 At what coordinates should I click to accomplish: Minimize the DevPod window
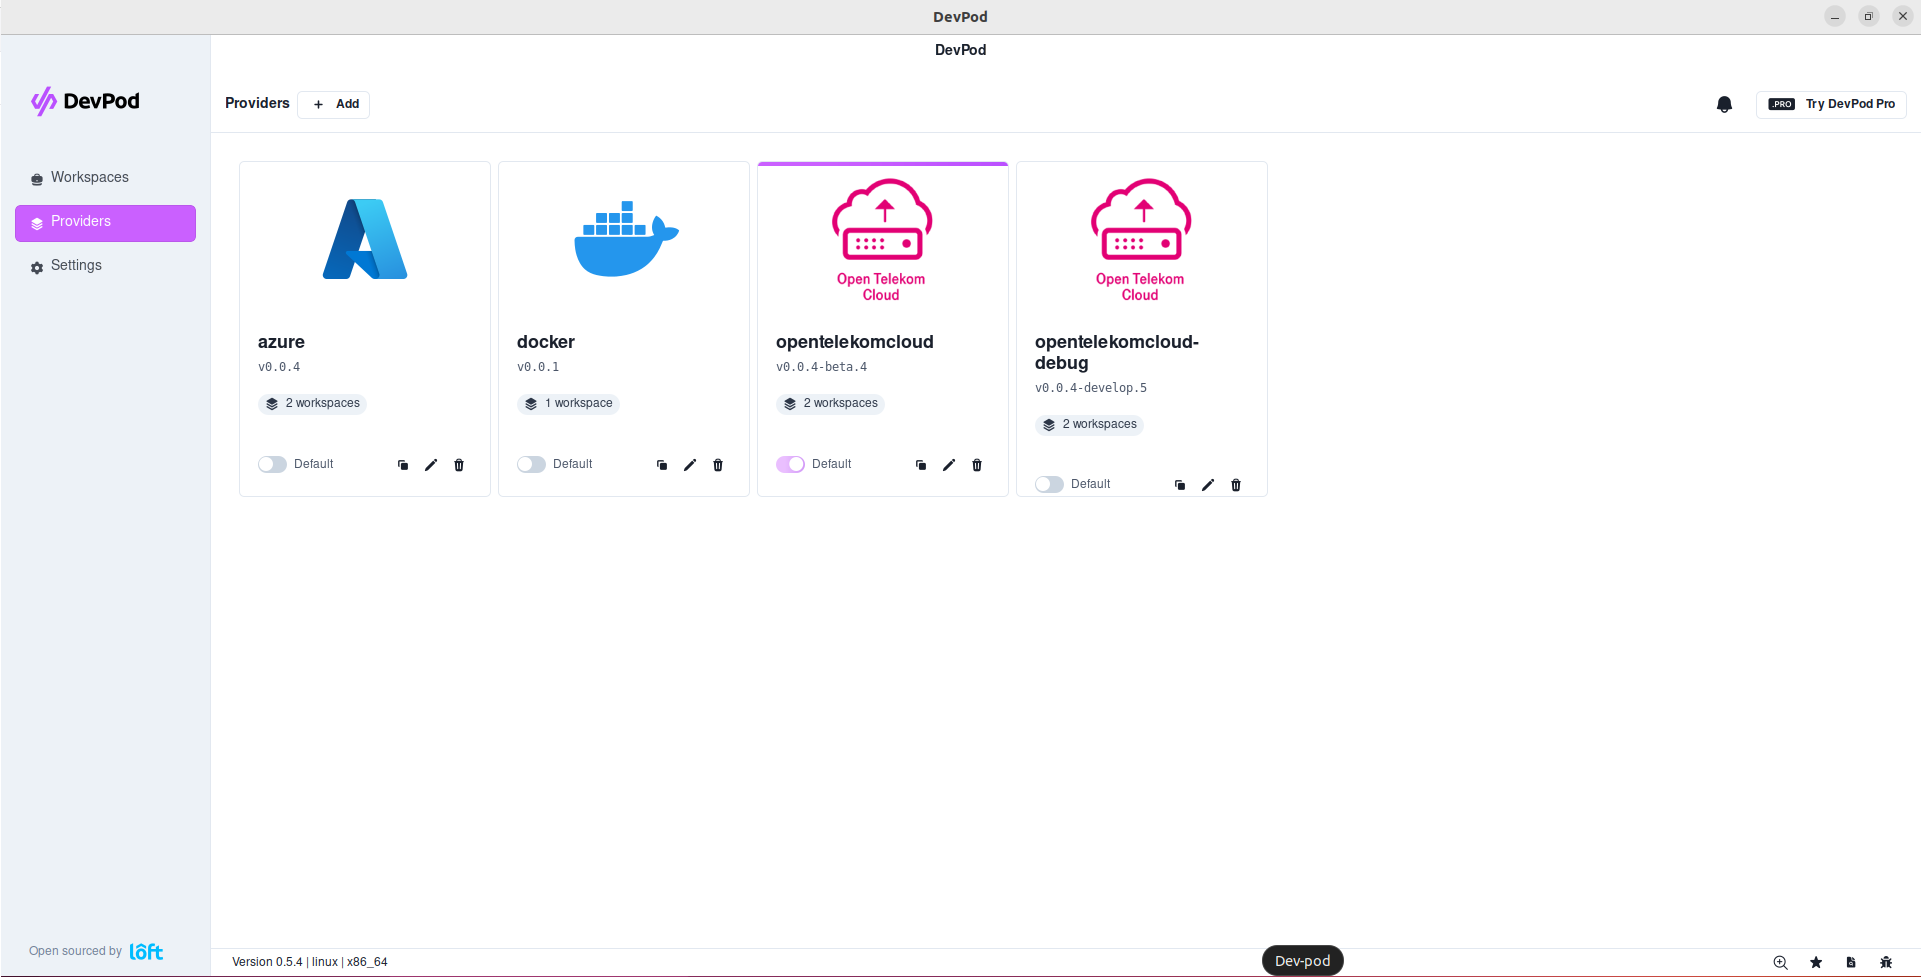1835,17
